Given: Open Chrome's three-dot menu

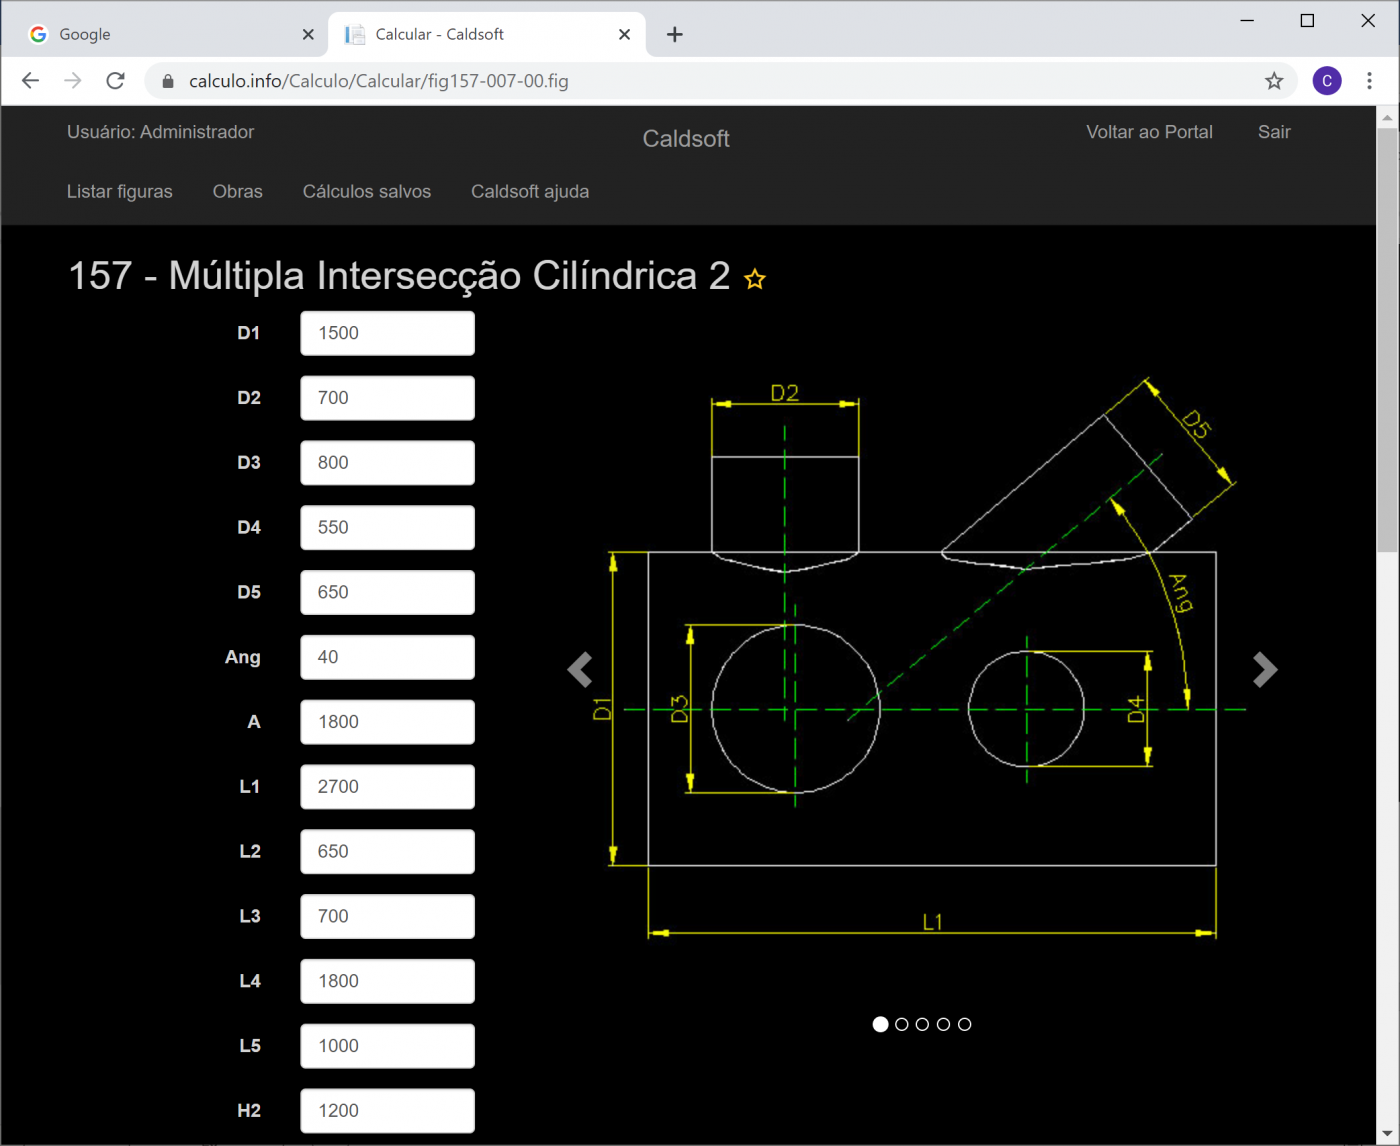Looking at the screenshot, I should coord(1369,81).
